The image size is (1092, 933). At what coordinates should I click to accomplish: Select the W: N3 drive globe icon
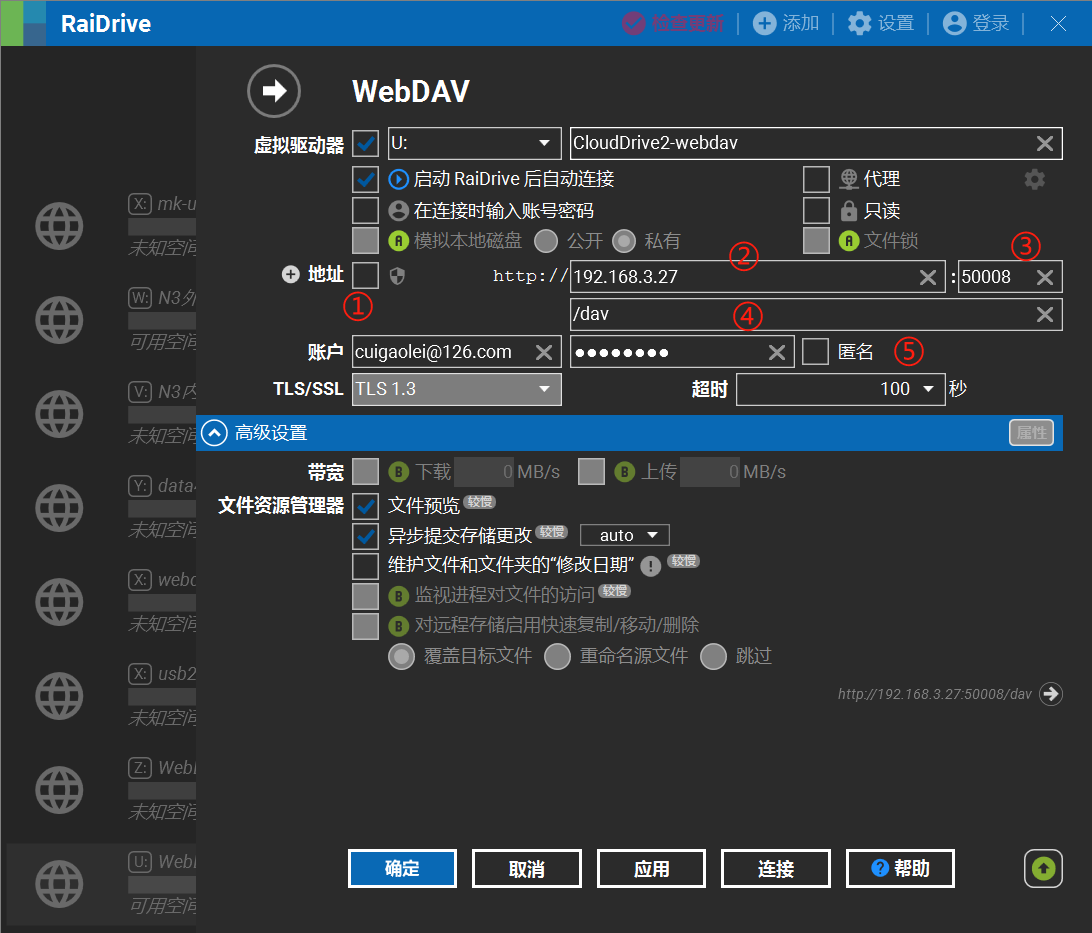[59, 320]
